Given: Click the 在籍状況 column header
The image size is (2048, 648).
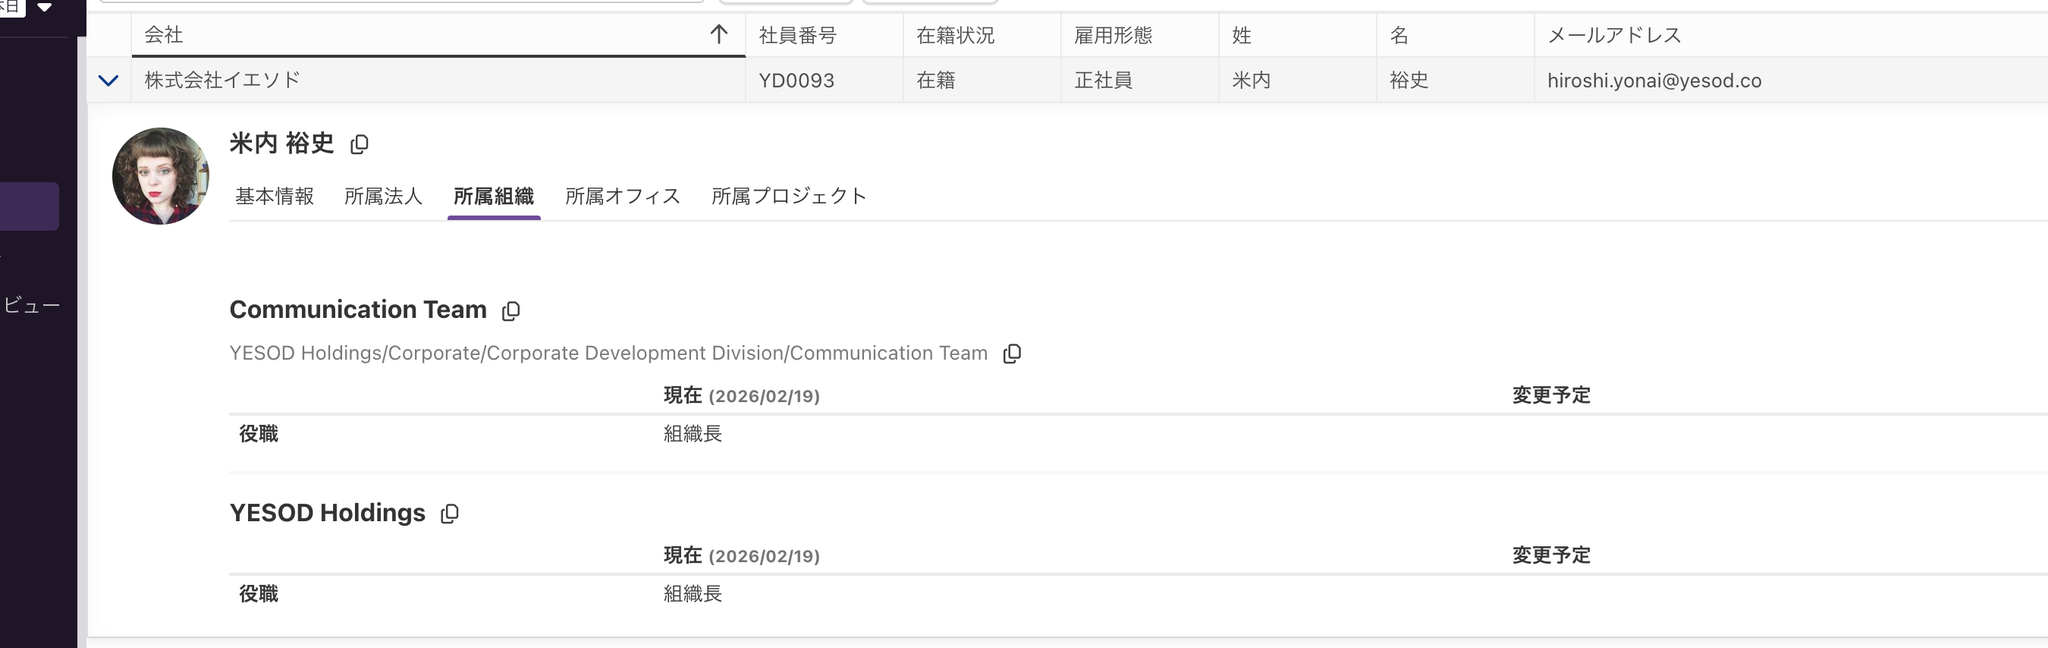Looking at the screenshot, I should (955, 36).
